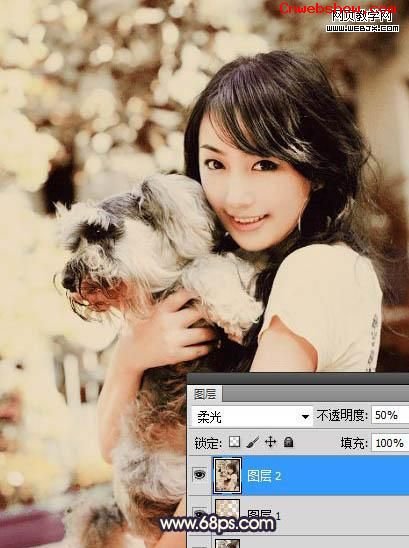Viewport: 409px width, 548px height.
Task: Click the empty tab strip beside 图层
Action: 315,394
